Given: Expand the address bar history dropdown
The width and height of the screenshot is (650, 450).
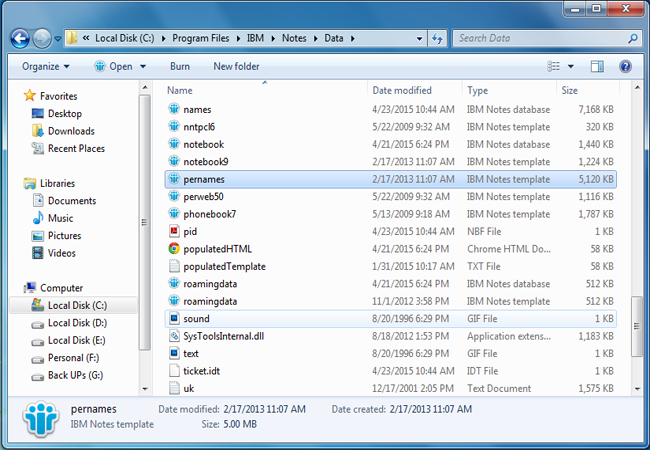Looking at the screenshot, I should point(420,39).
